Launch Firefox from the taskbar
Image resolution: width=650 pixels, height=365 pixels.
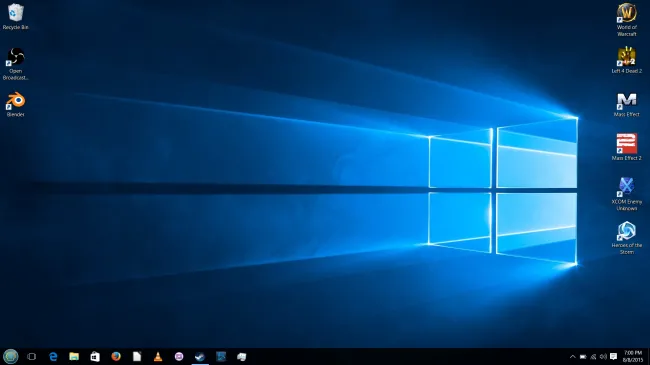click(116, 356)
